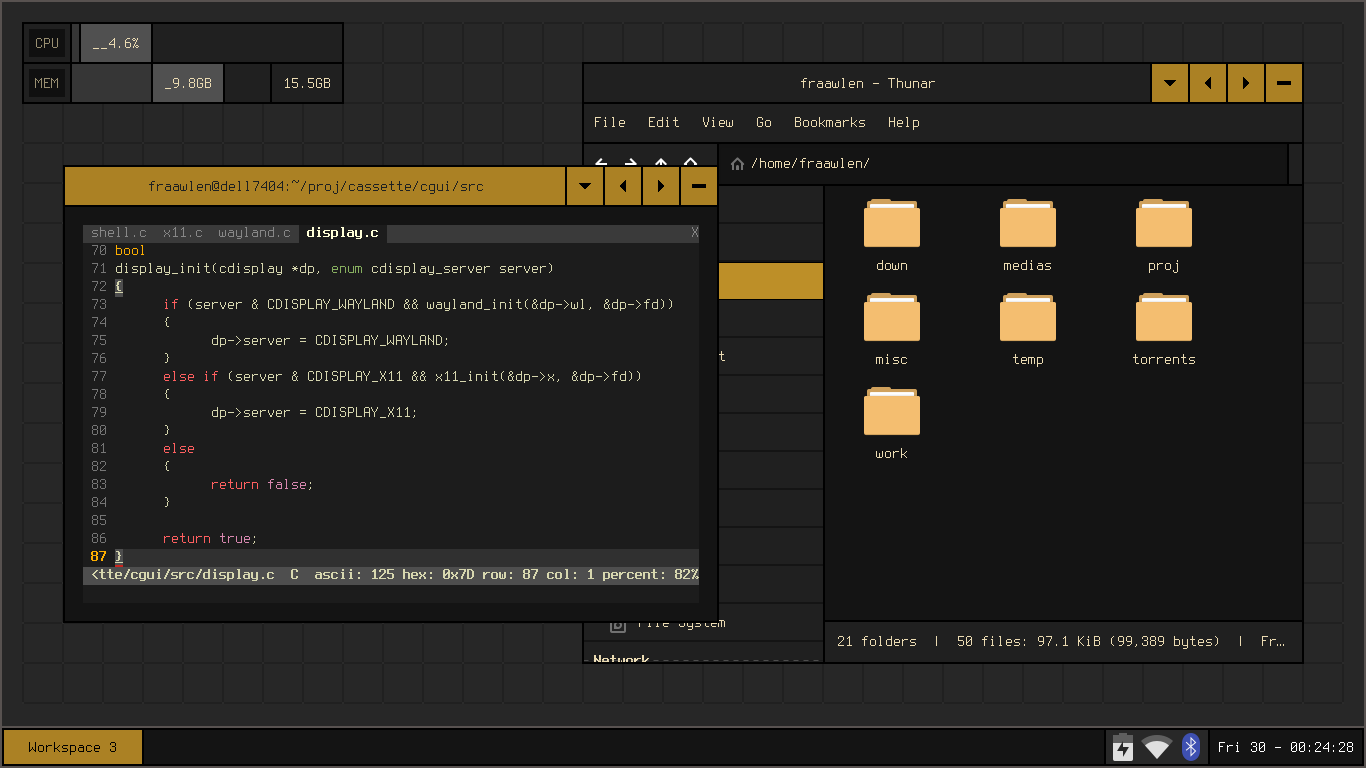Open the 'down' folder in Thunar
The image size is (1366, 768).
[x=891, y=224]
